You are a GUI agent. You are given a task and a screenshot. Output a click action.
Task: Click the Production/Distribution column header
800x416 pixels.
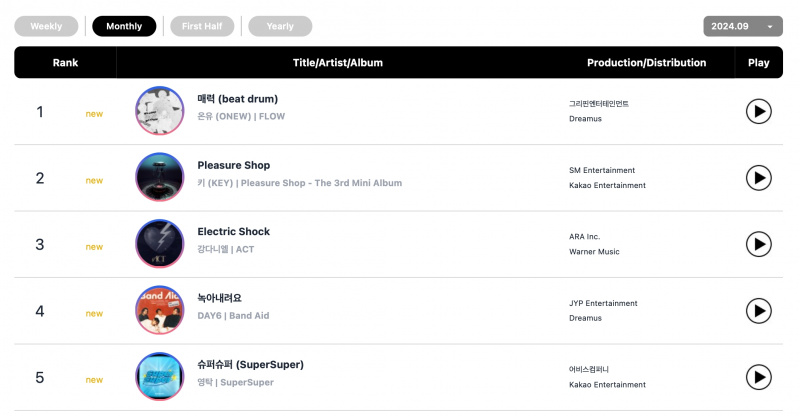(646, 62)
